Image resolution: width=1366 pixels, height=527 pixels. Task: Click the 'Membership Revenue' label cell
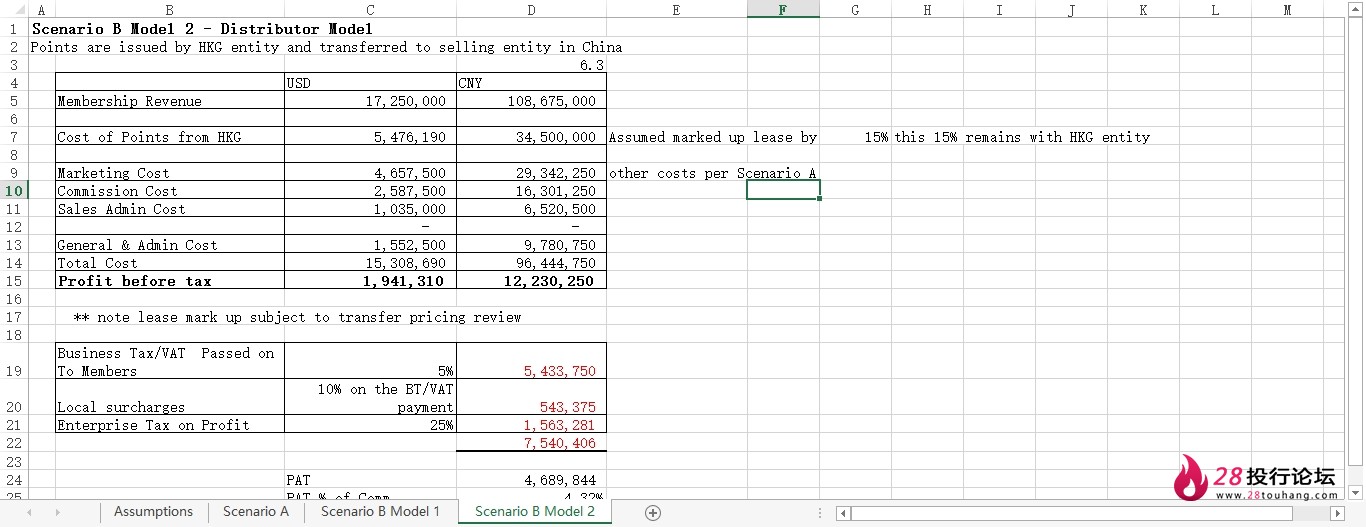pyautogui.click(x=170, y=101)
